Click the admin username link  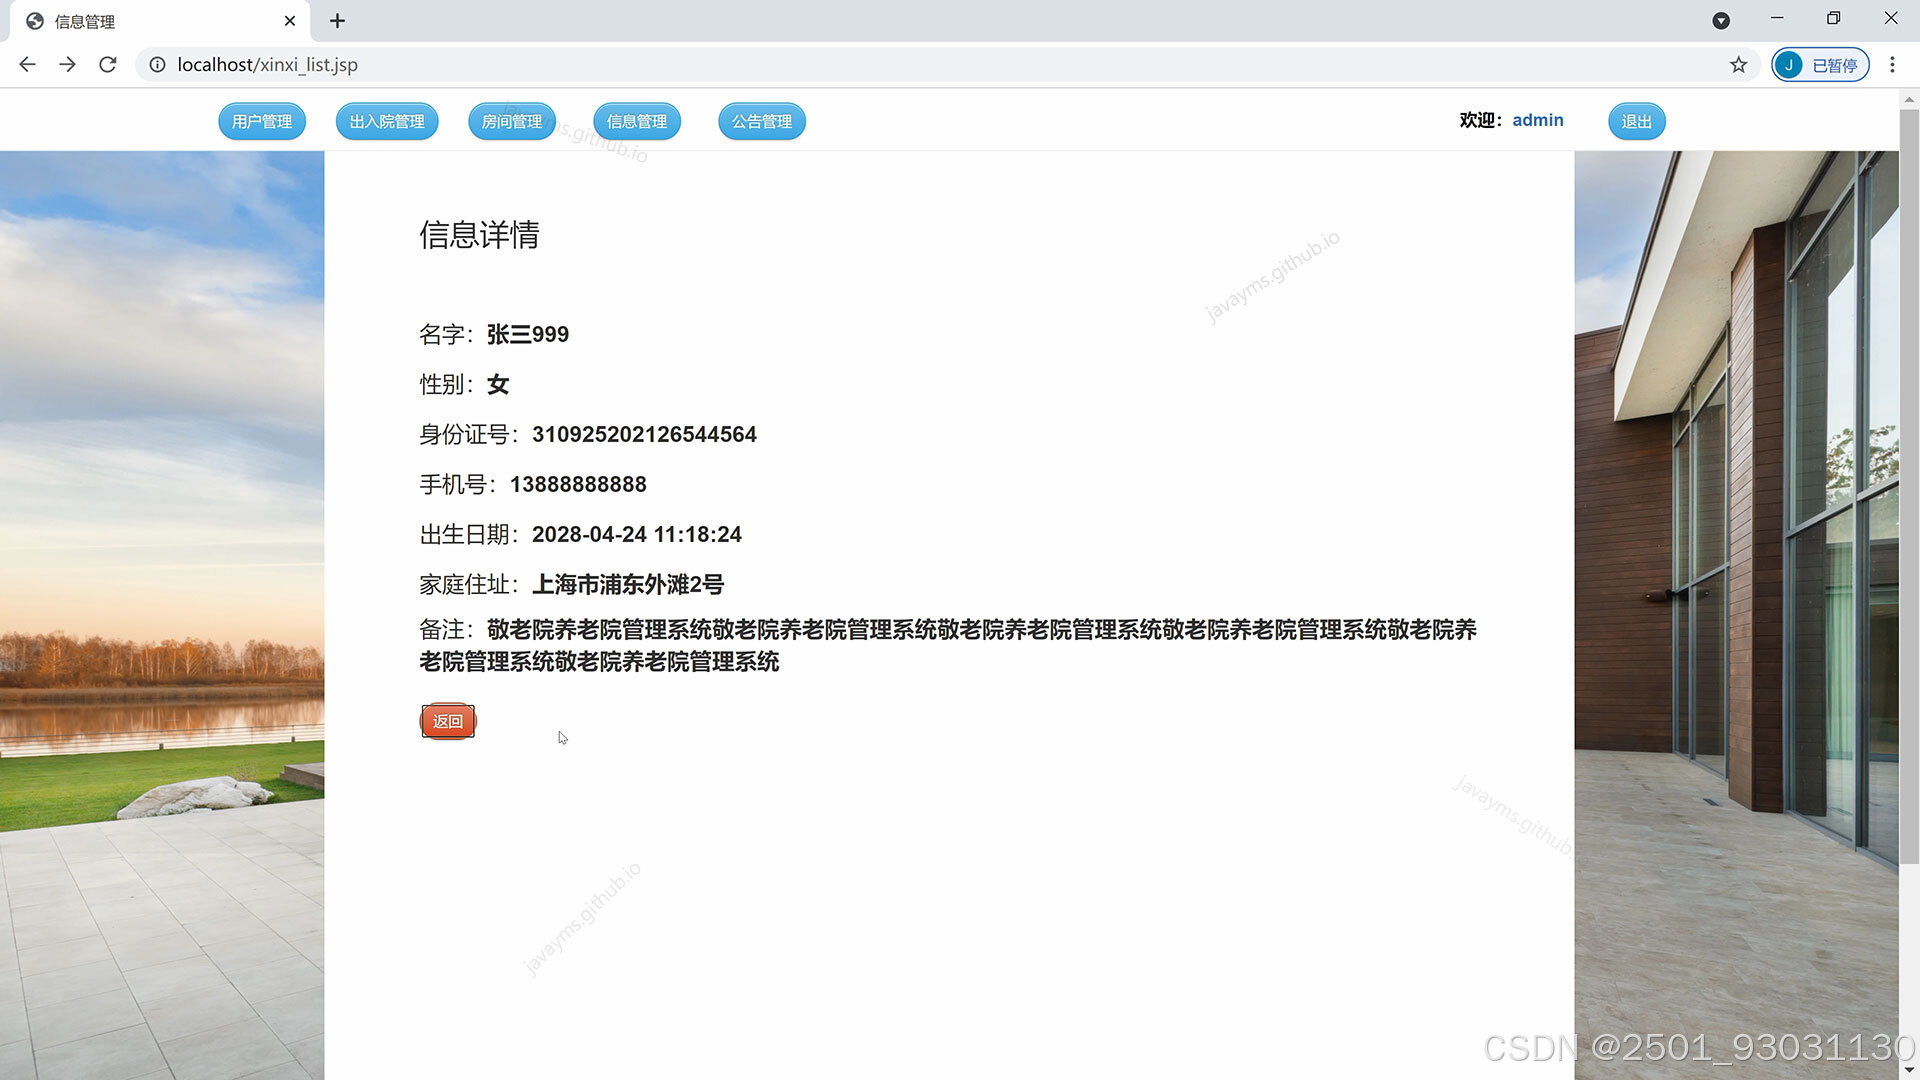1538,120
